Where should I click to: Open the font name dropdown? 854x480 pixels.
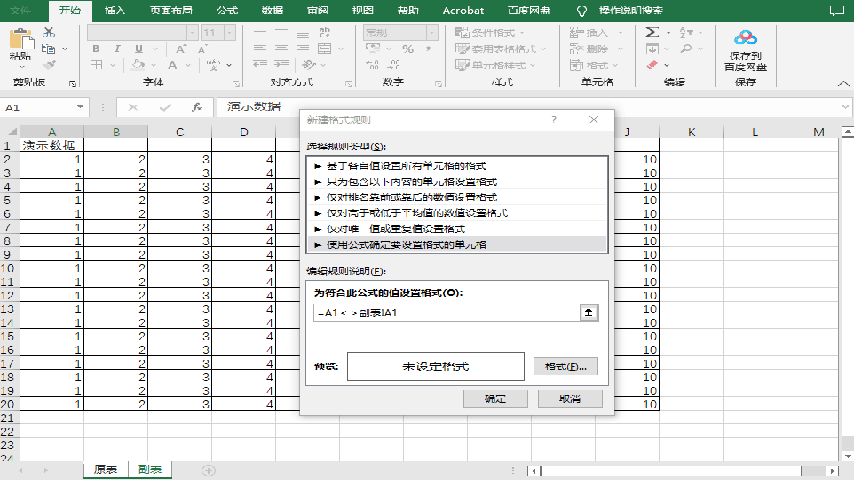(192, 33)
